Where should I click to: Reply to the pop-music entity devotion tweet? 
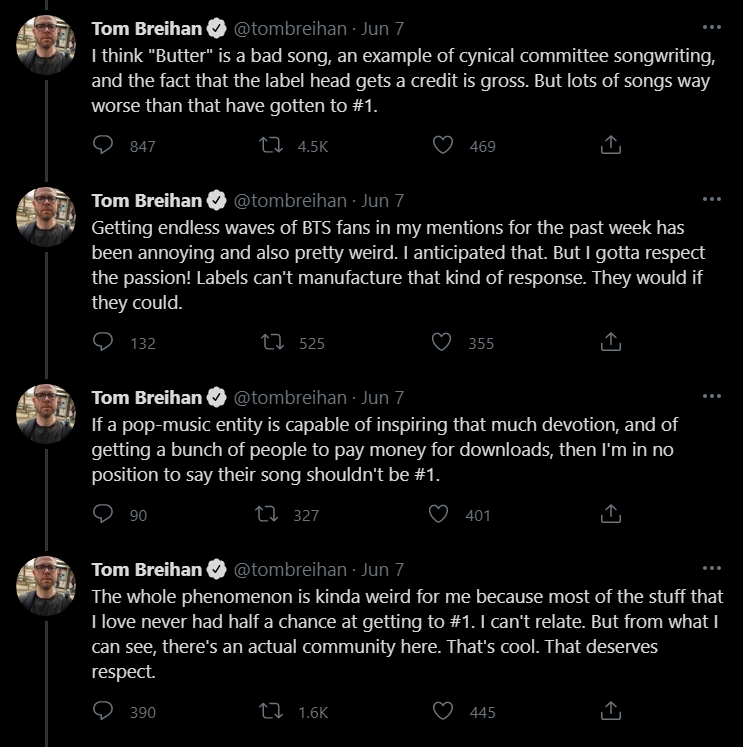tap(103, 515)
